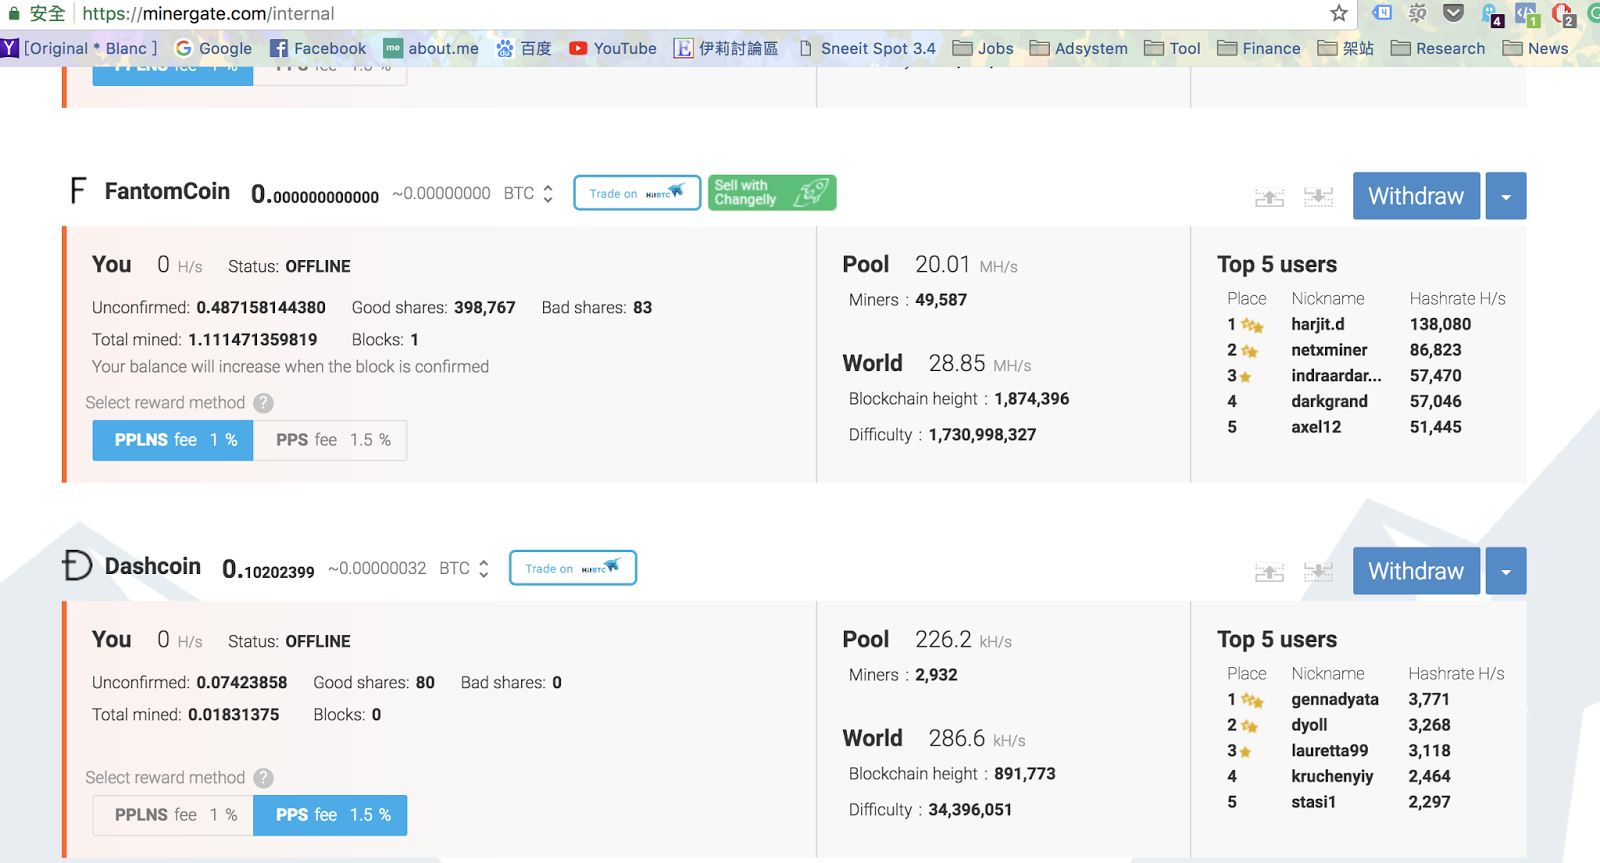This screenshot has width=1600, height=863.
Task: Click FantomCoin pool miners count 49,587
Action: point(941,300)
